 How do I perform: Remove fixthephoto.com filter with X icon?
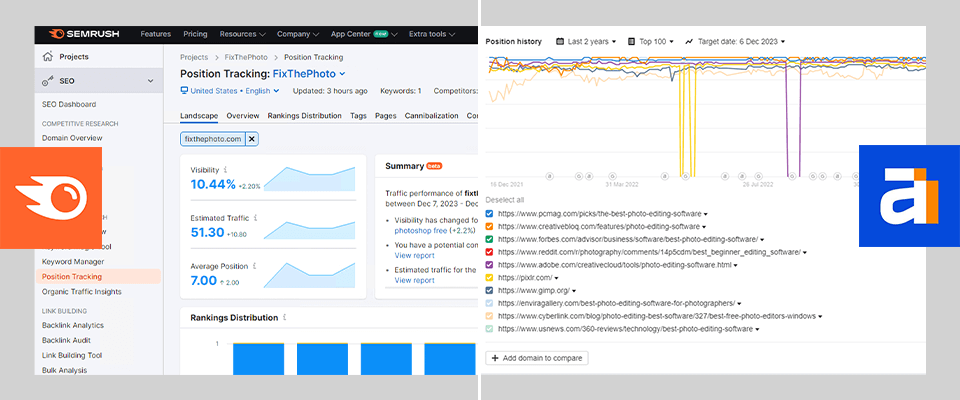tap(252, 139)
